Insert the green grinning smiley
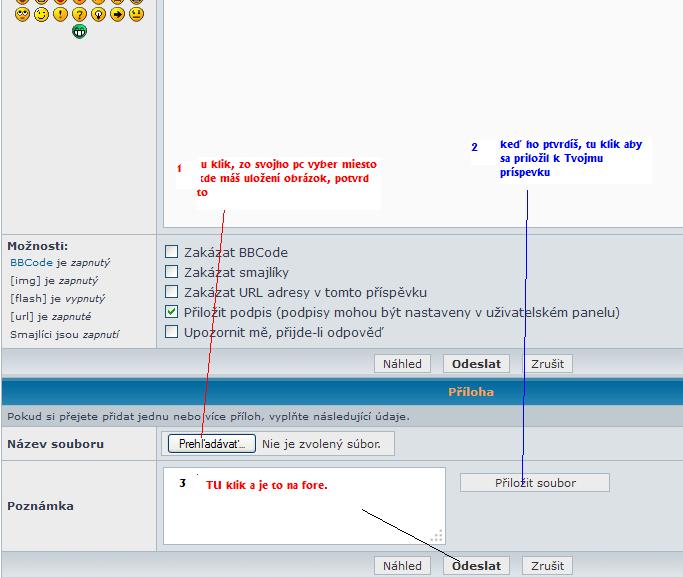The height and width of the screenshot is (578, 683). pos(79,31)
